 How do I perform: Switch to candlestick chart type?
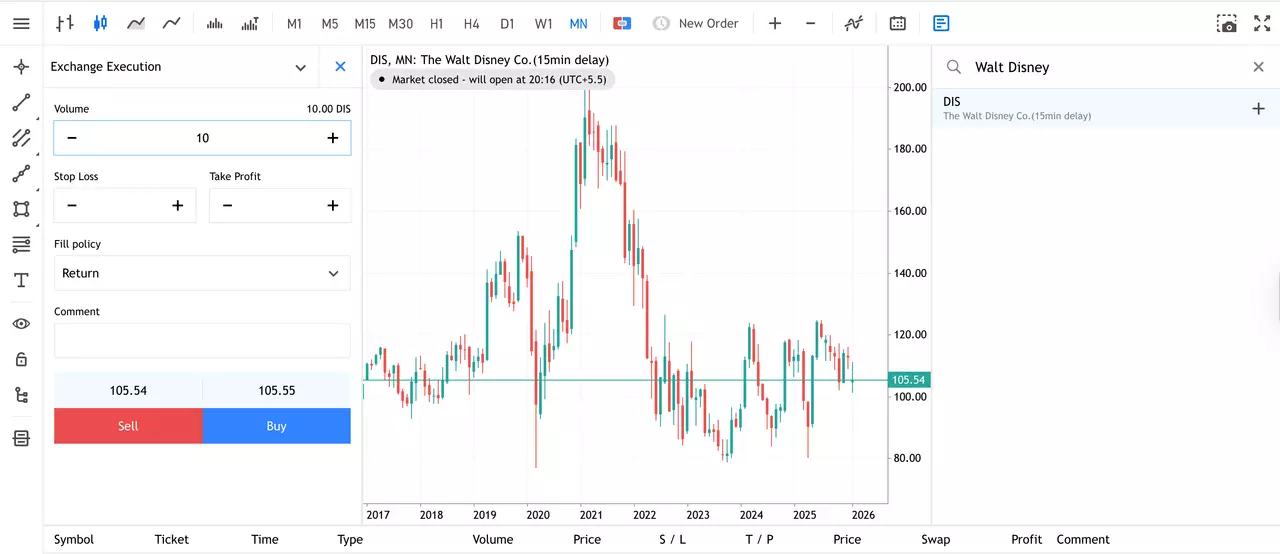tap(100, 23)
